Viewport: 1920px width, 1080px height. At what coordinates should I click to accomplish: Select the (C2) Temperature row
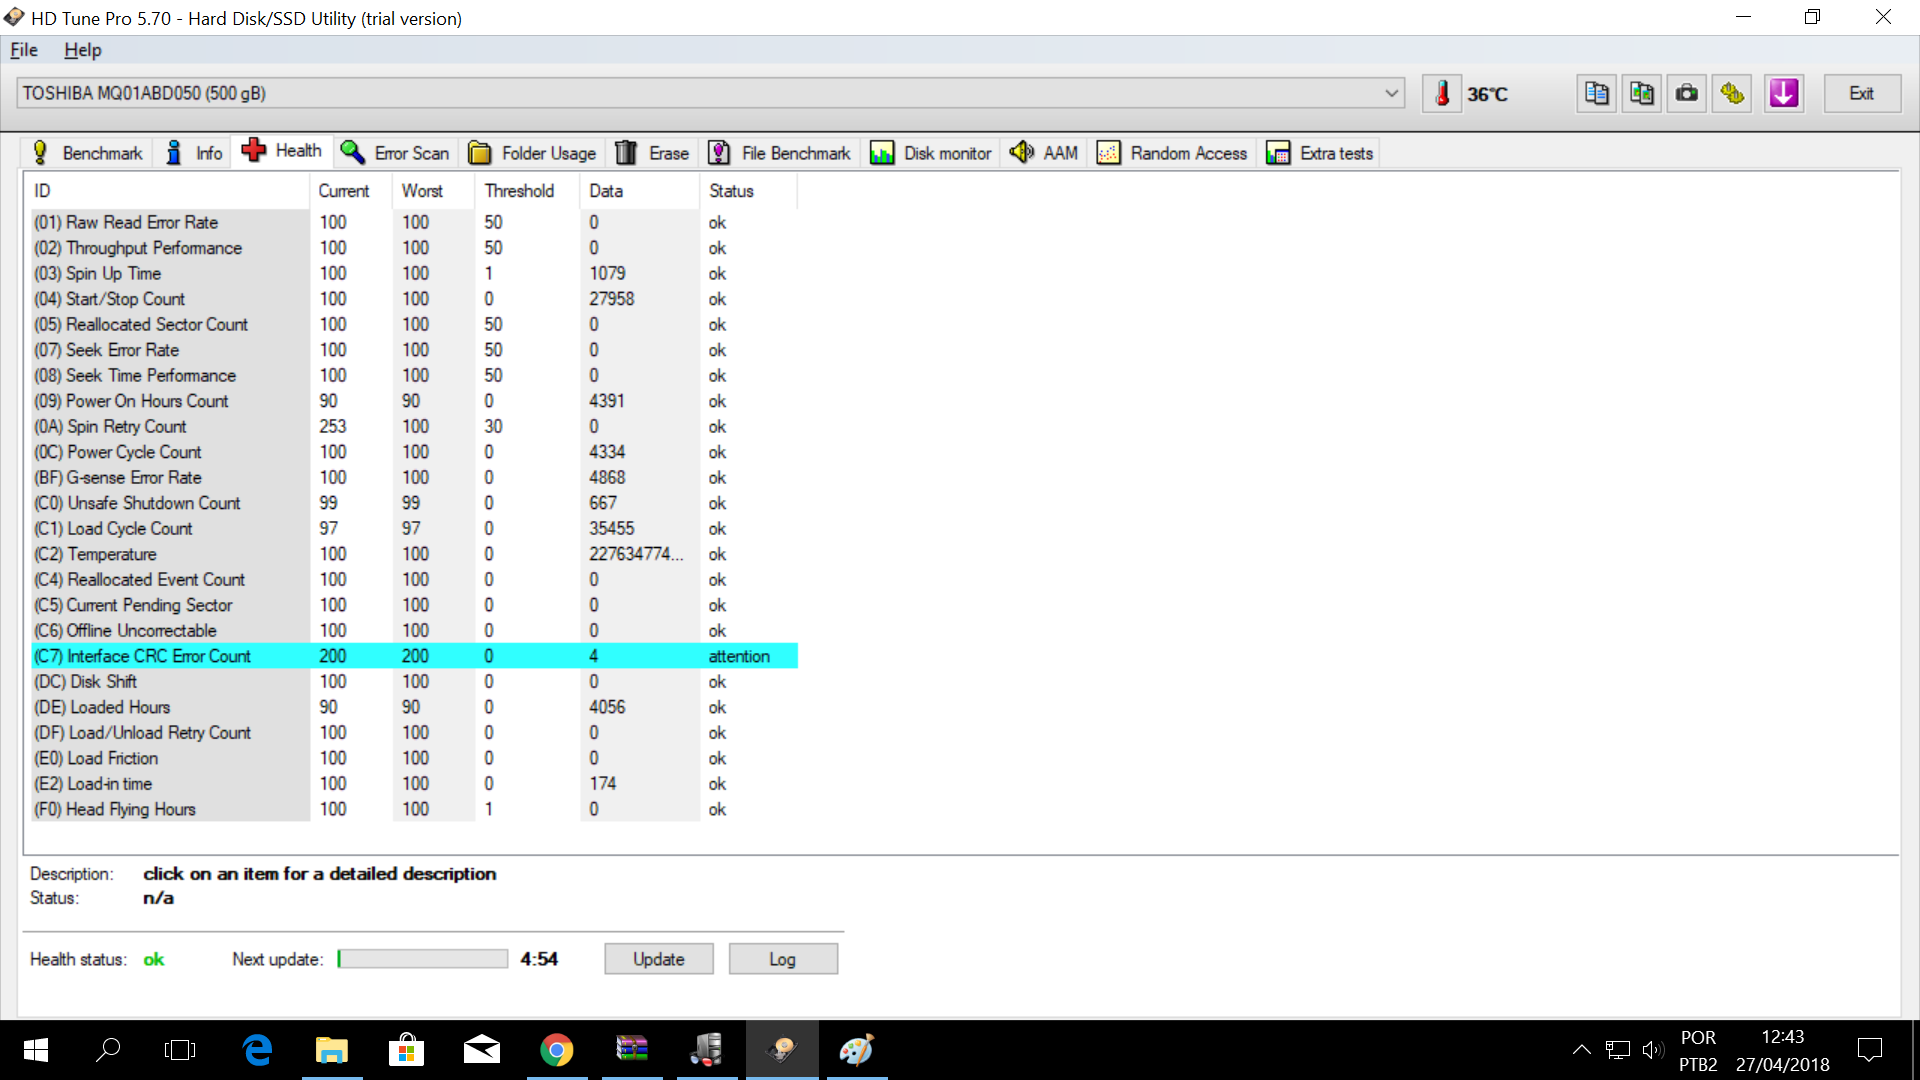pos(414,554)
